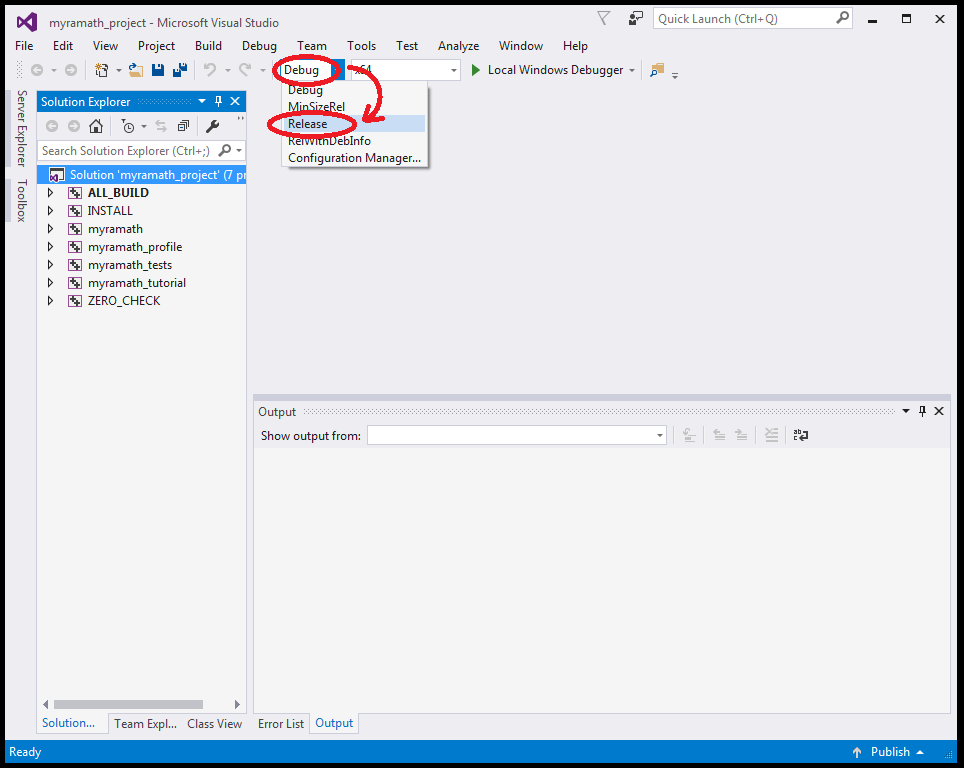
Task: Click the Redo arrow icon
Action: pyautogui.click(x=245, y=70)
